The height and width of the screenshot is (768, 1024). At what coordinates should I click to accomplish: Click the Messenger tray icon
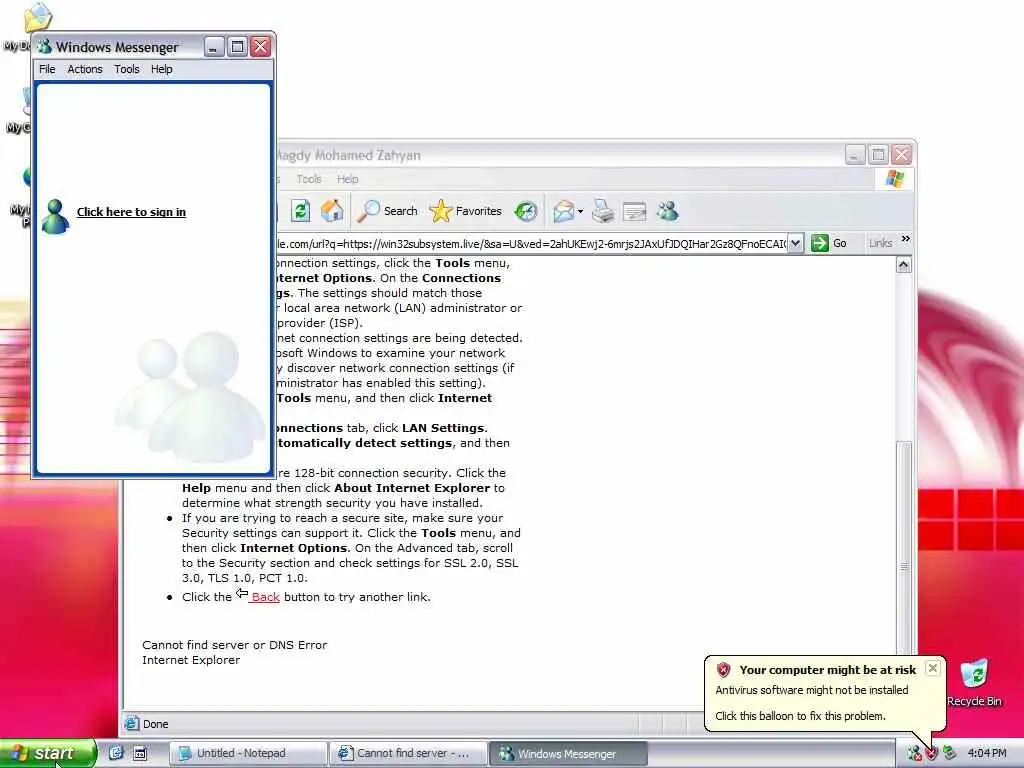(914, 754)
